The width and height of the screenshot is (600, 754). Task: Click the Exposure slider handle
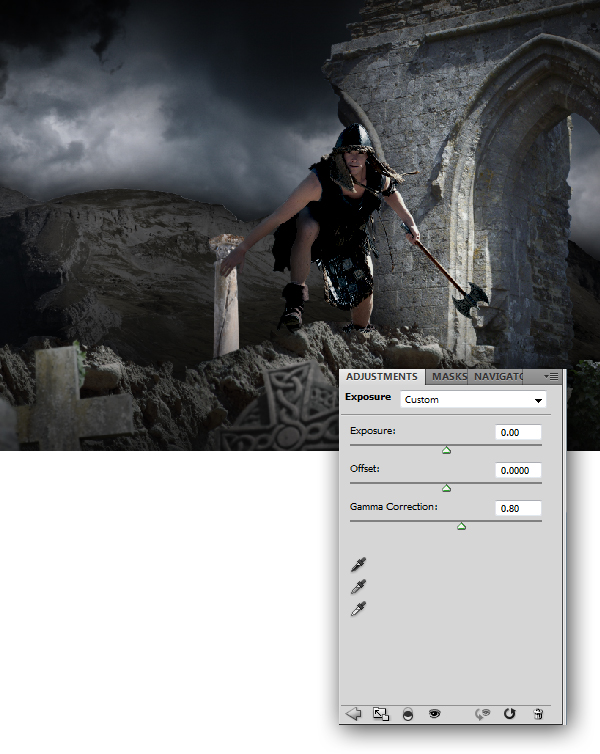click(x=446, y=450)
